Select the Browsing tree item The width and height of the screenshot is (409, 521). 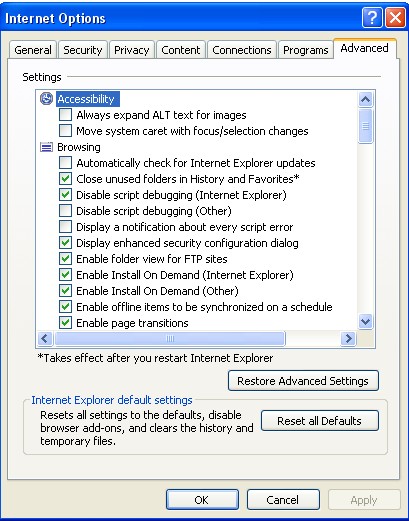pos(79,147)
